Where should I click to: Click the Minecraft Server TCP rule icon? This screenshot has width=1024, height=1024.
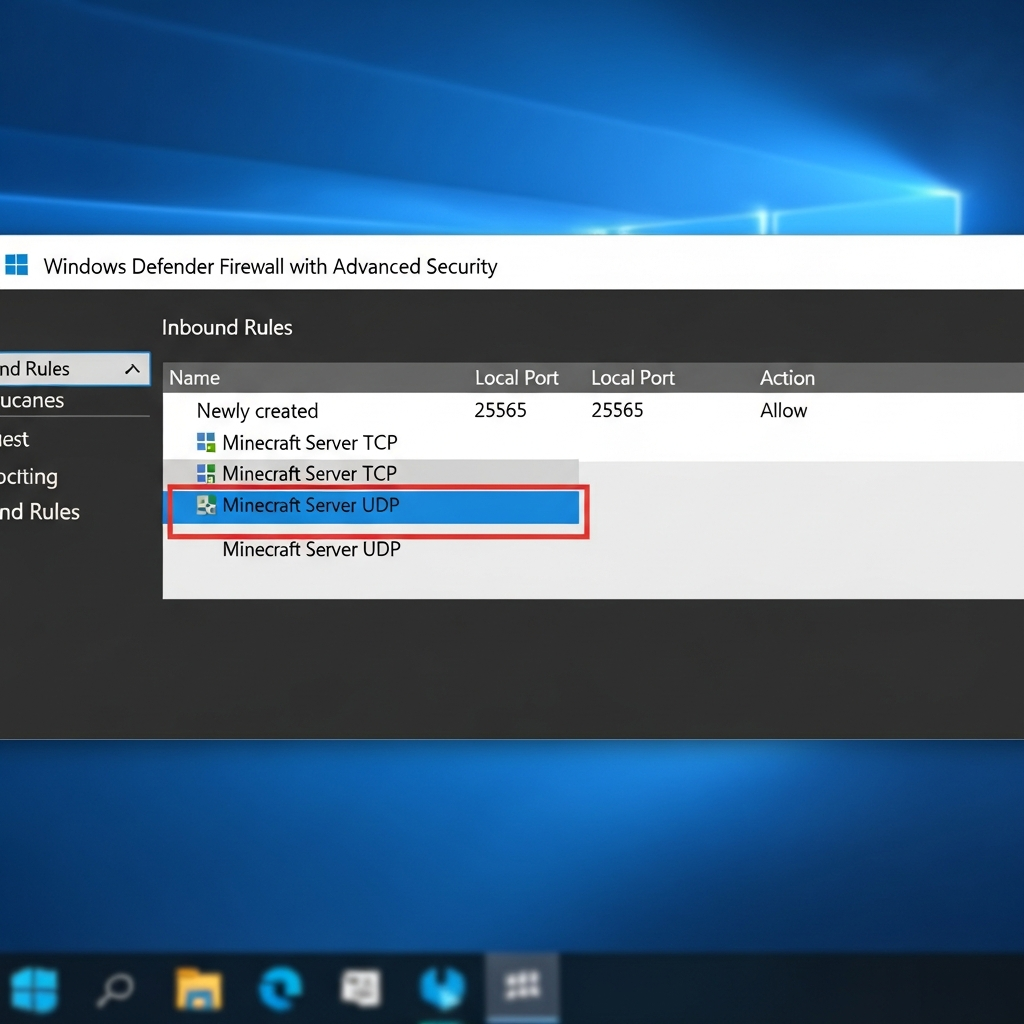pos(207,442)
